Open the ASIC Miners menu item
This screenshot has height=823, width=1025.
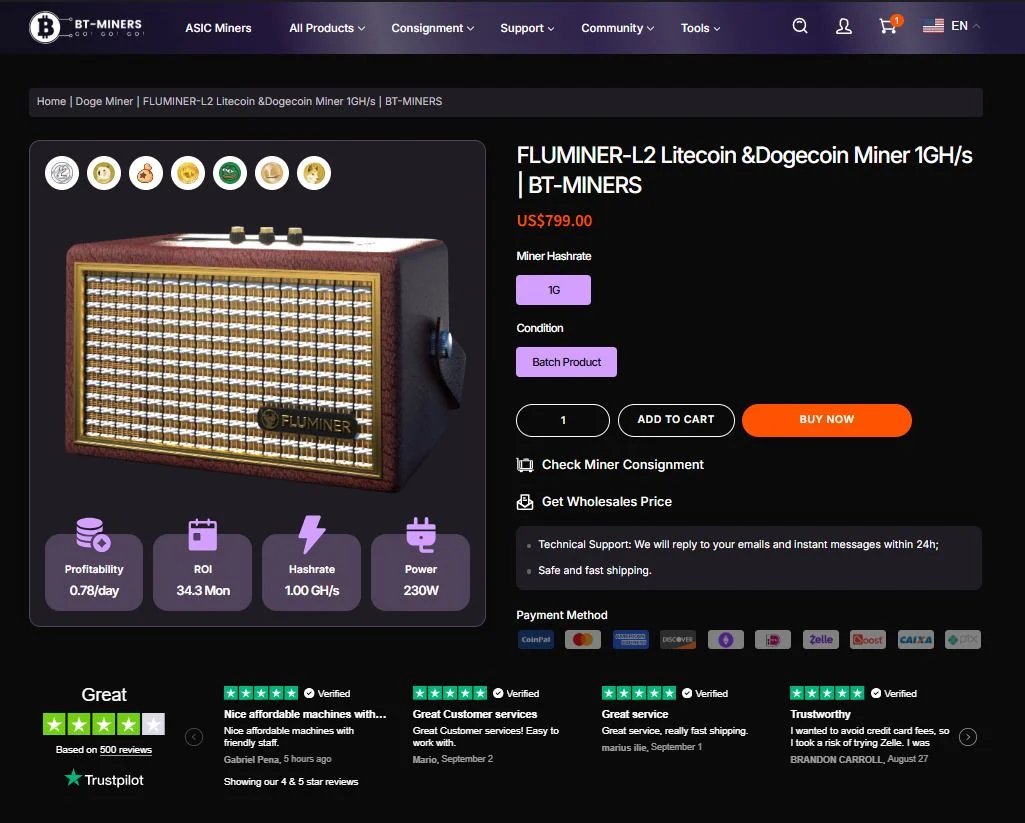(218, 28)
